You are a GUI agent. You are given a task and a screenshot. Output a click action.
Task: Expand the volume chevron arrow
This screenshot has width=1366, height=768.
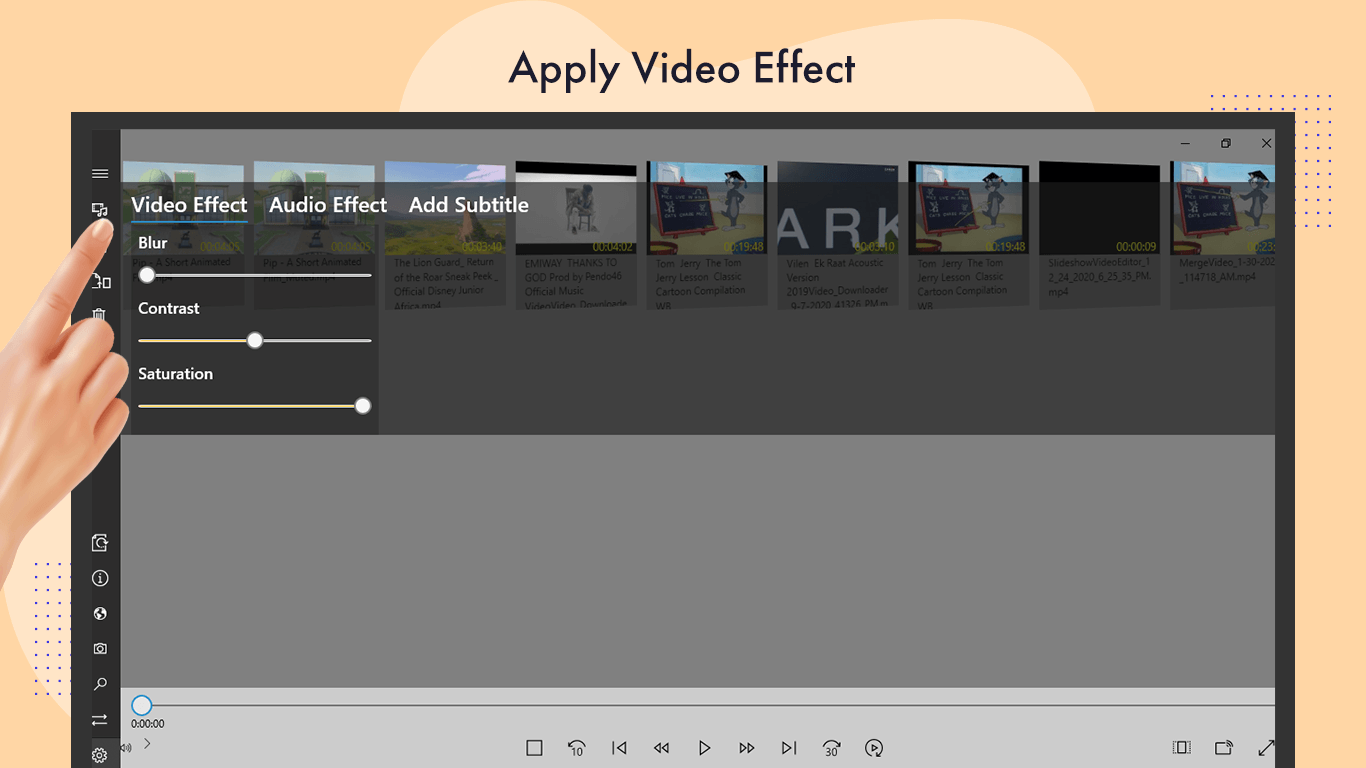pyautogui.click(x=147, y=743)
